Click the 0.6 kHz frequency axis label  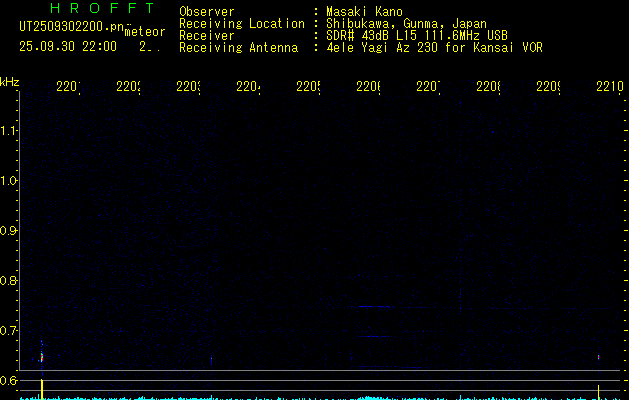pos(8,380)
